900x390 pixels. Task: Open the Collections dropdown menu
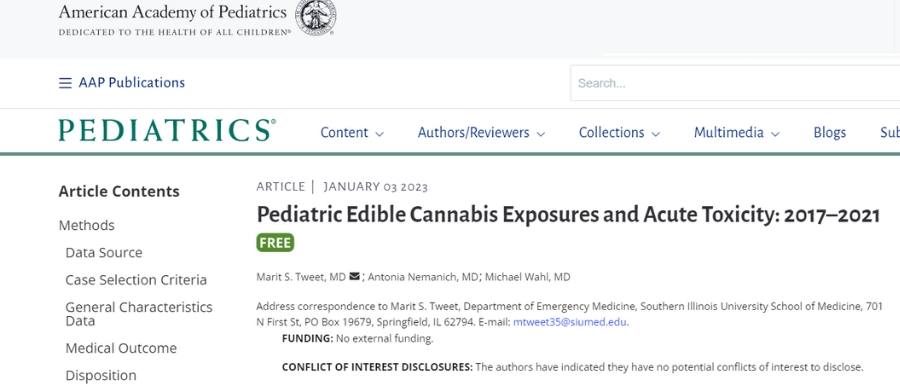click(619, 133)
